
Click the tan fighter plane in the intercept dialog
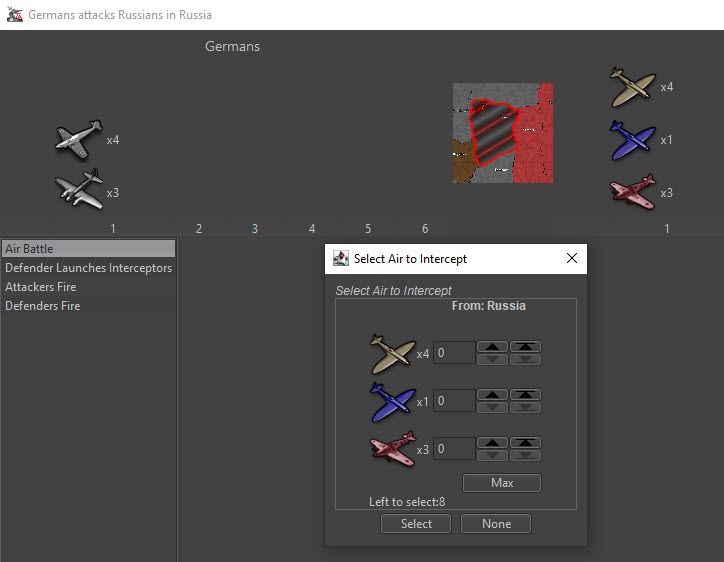392,353
